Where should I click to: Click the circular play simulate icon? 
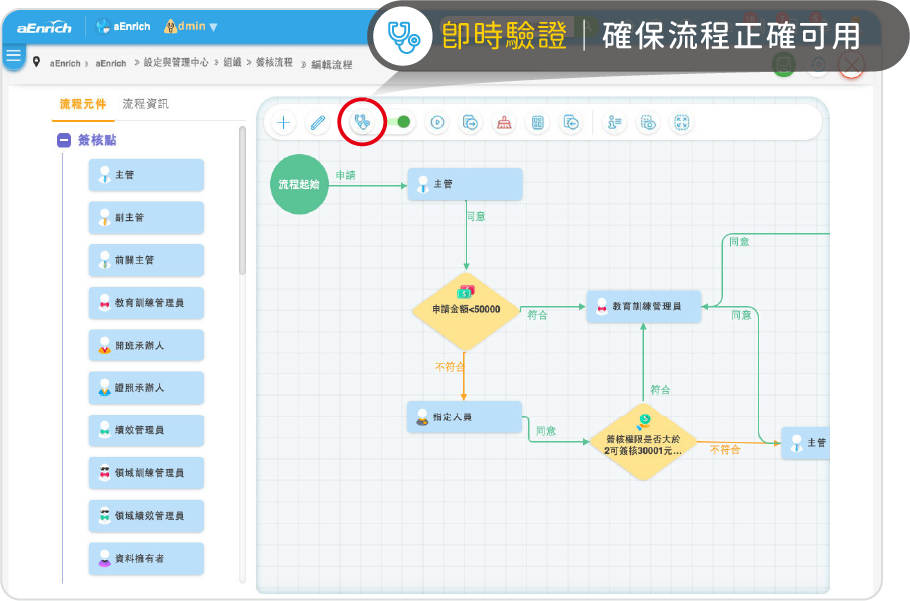[438, 122]
